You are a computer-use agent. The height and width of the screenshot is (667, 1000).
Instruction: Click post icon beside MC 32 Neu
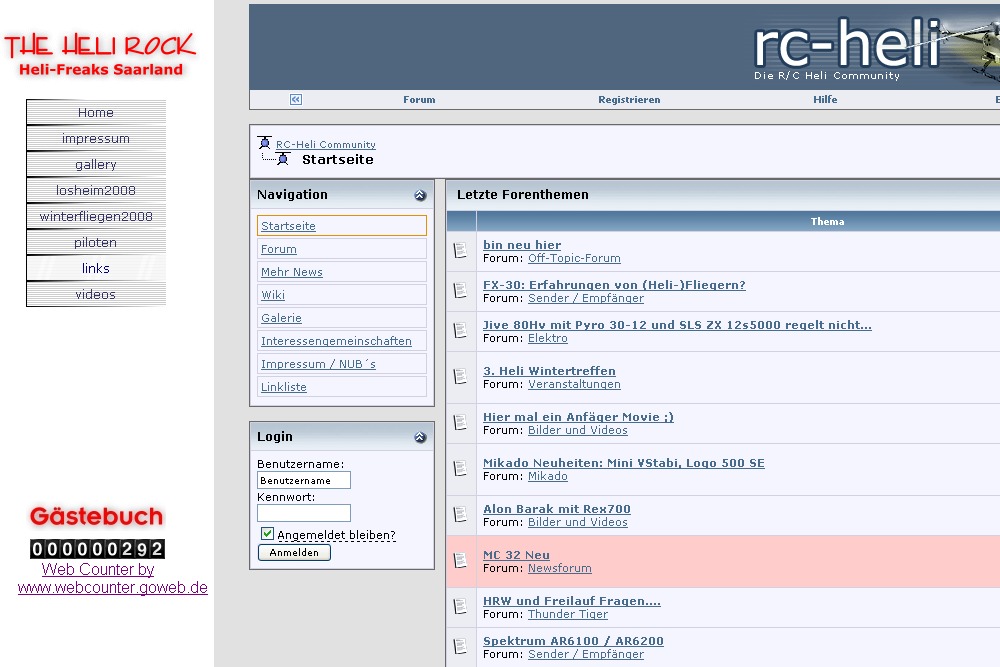460,561
